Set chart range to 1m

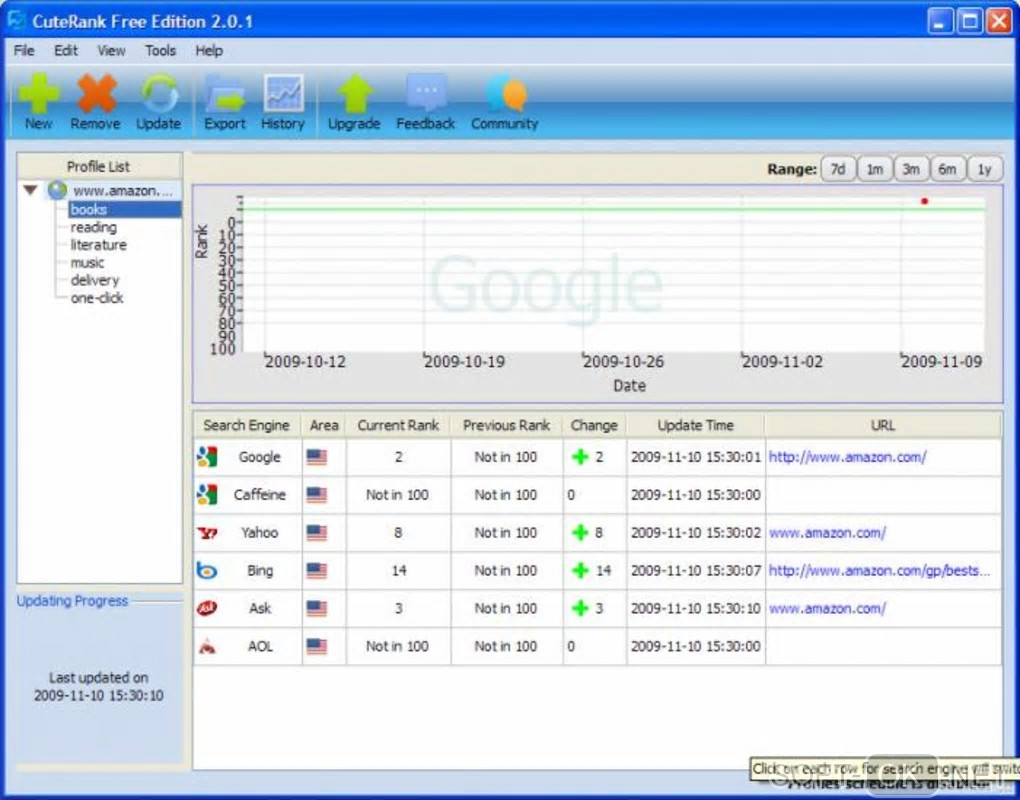(x=874, y=169)
